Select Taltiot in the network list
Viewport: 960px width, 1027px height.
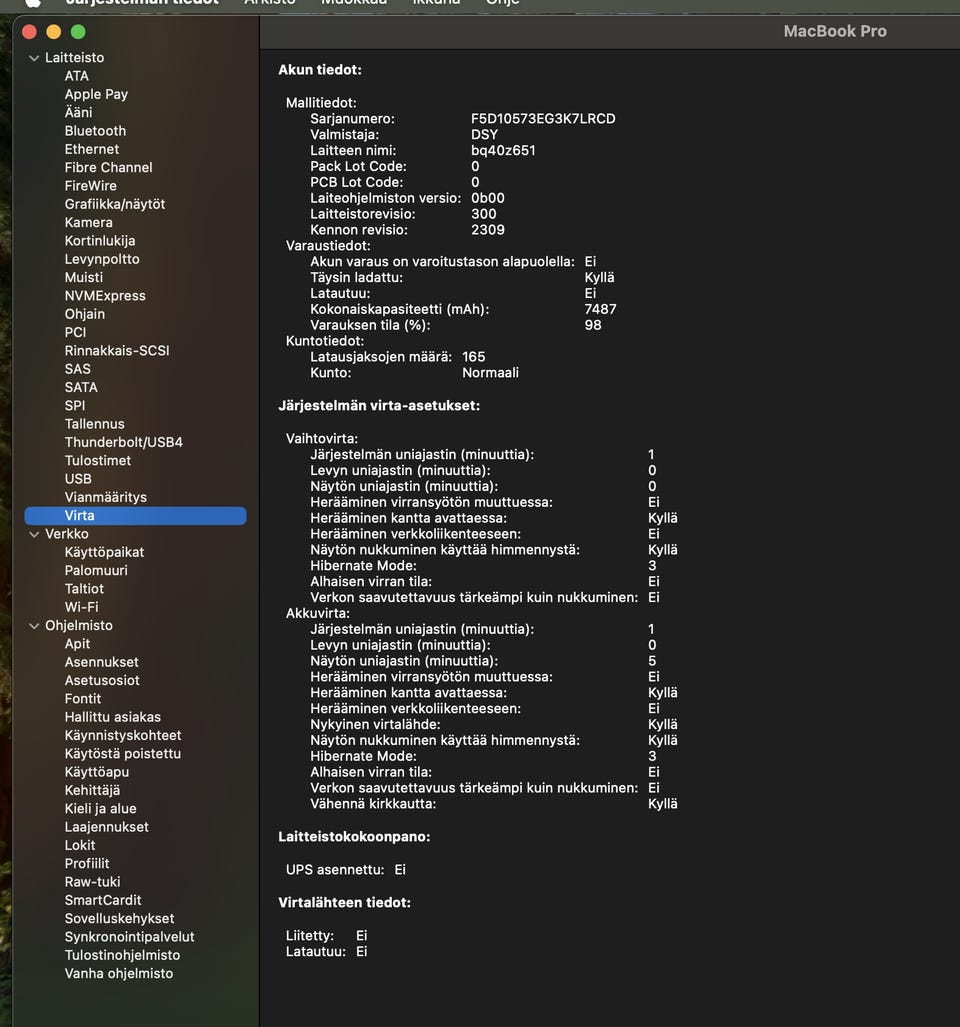point(84,589)
